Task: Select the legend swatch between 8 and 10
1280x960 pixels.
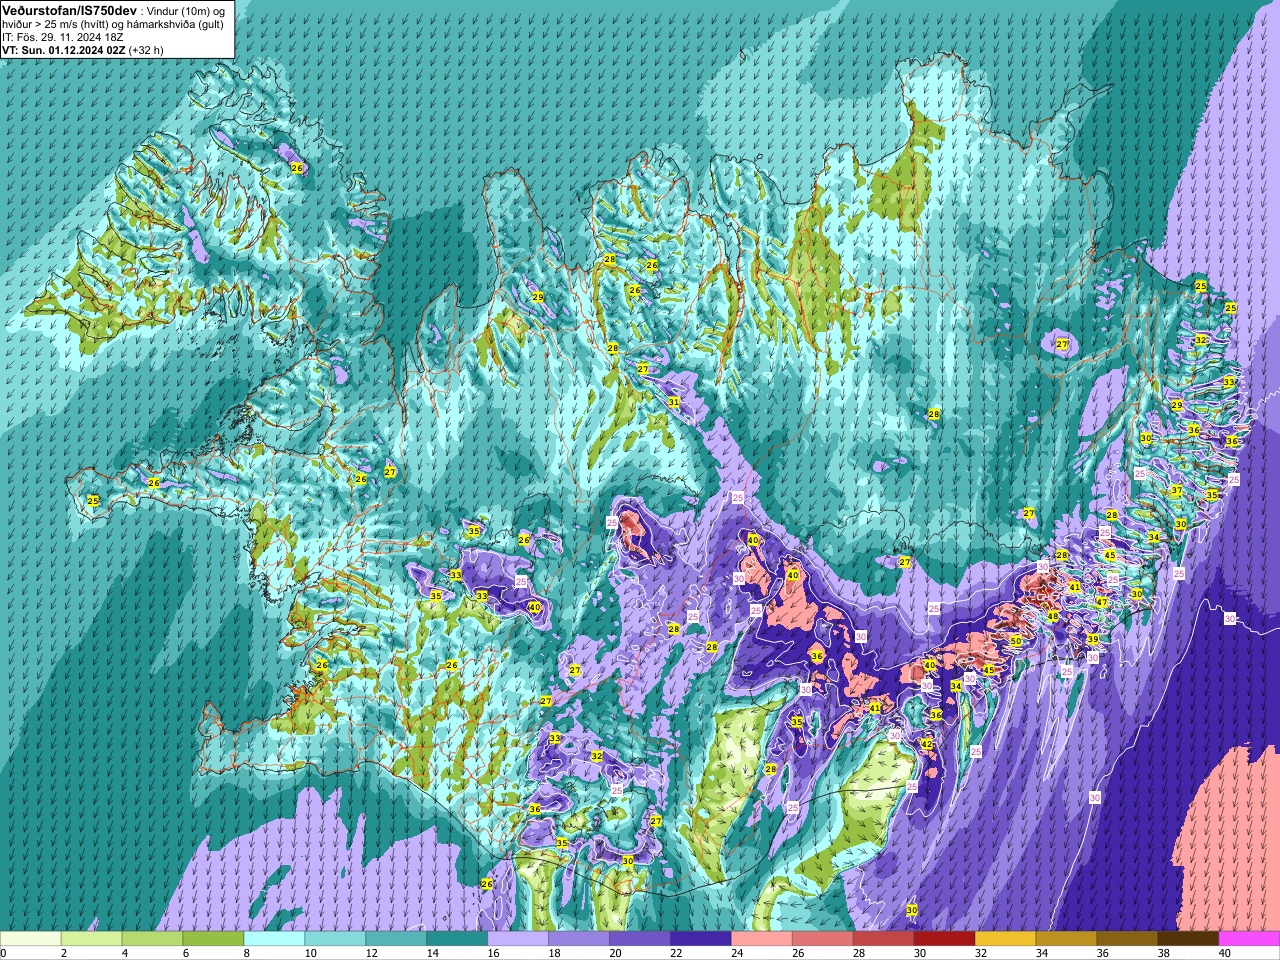Action: coord(274,938)
